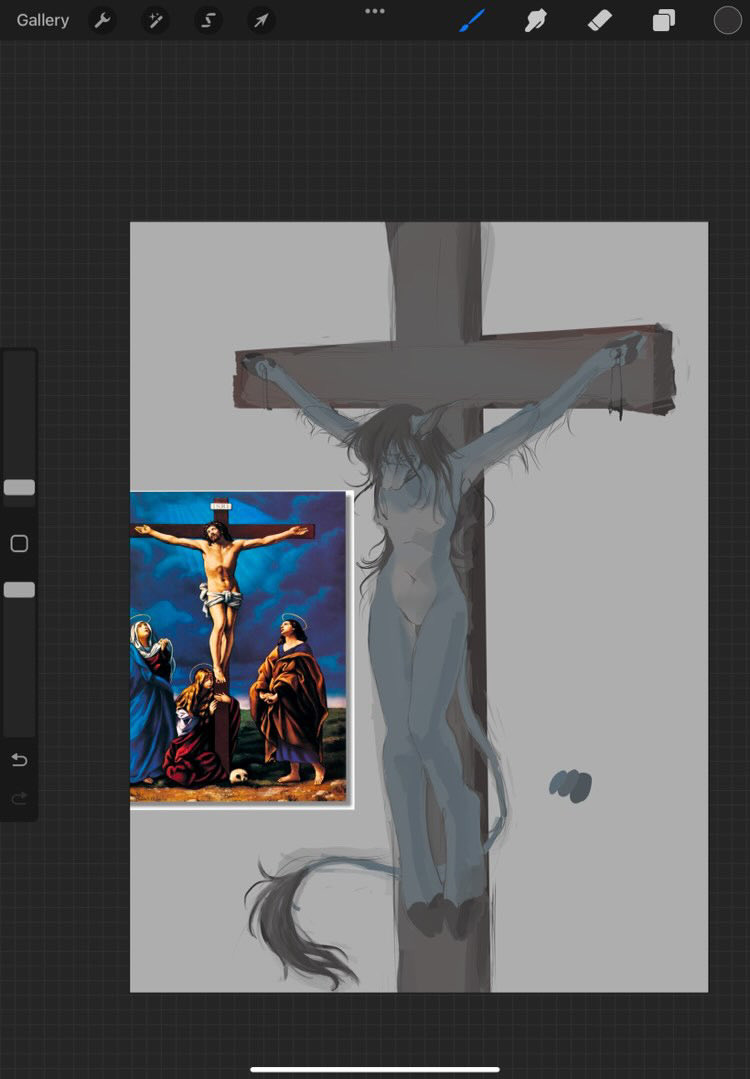
Task: Tap the blue-gray color test swatches on canvas
Action: click(x=570, y=786)
